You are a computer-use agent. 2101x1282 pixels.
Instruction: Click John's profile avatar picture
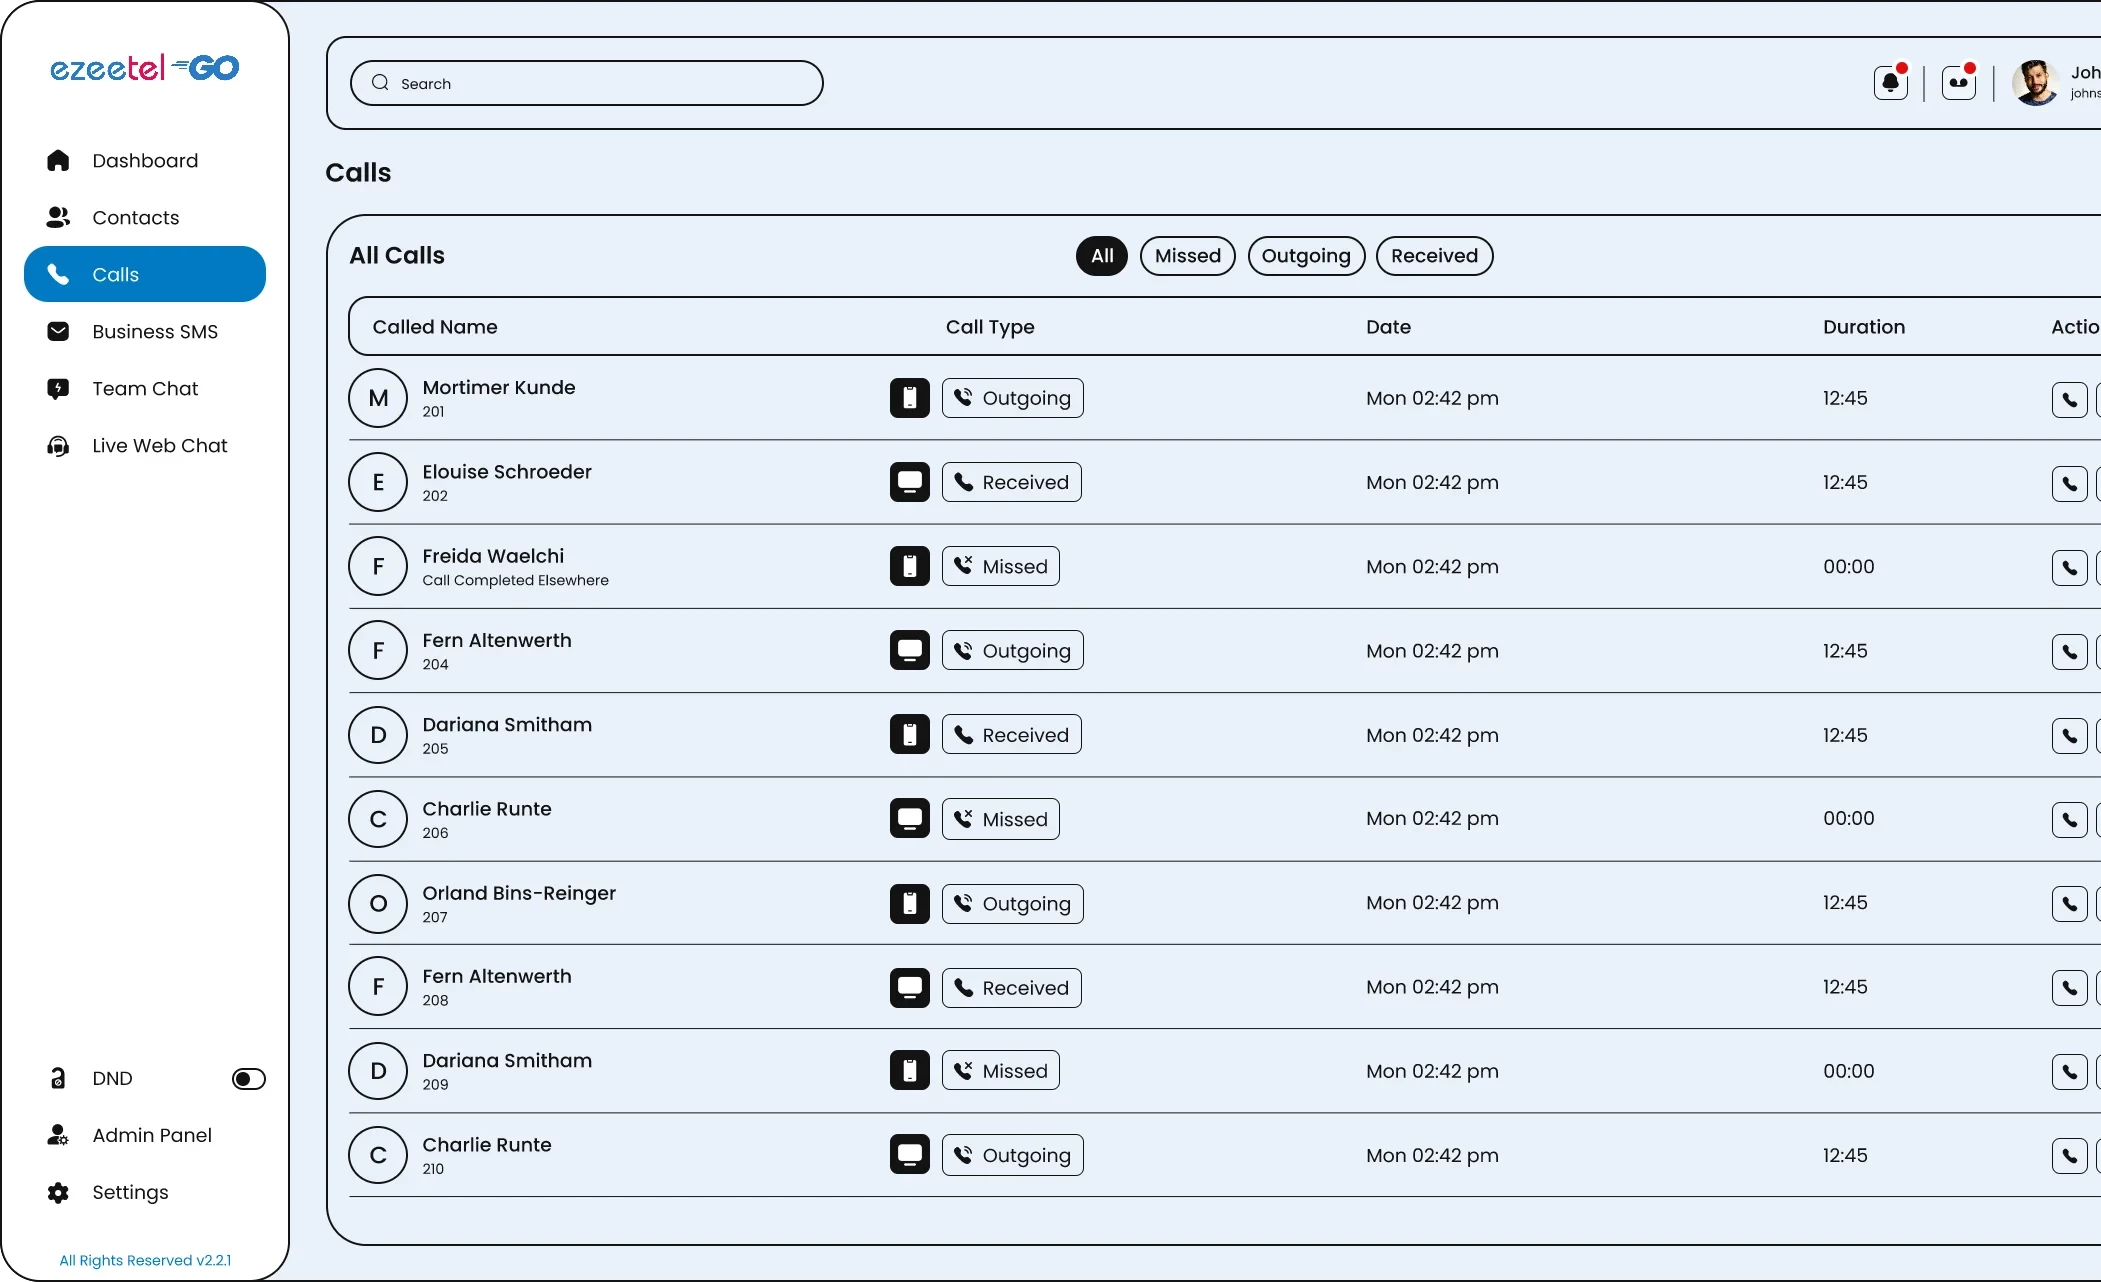pos(2034,83)
